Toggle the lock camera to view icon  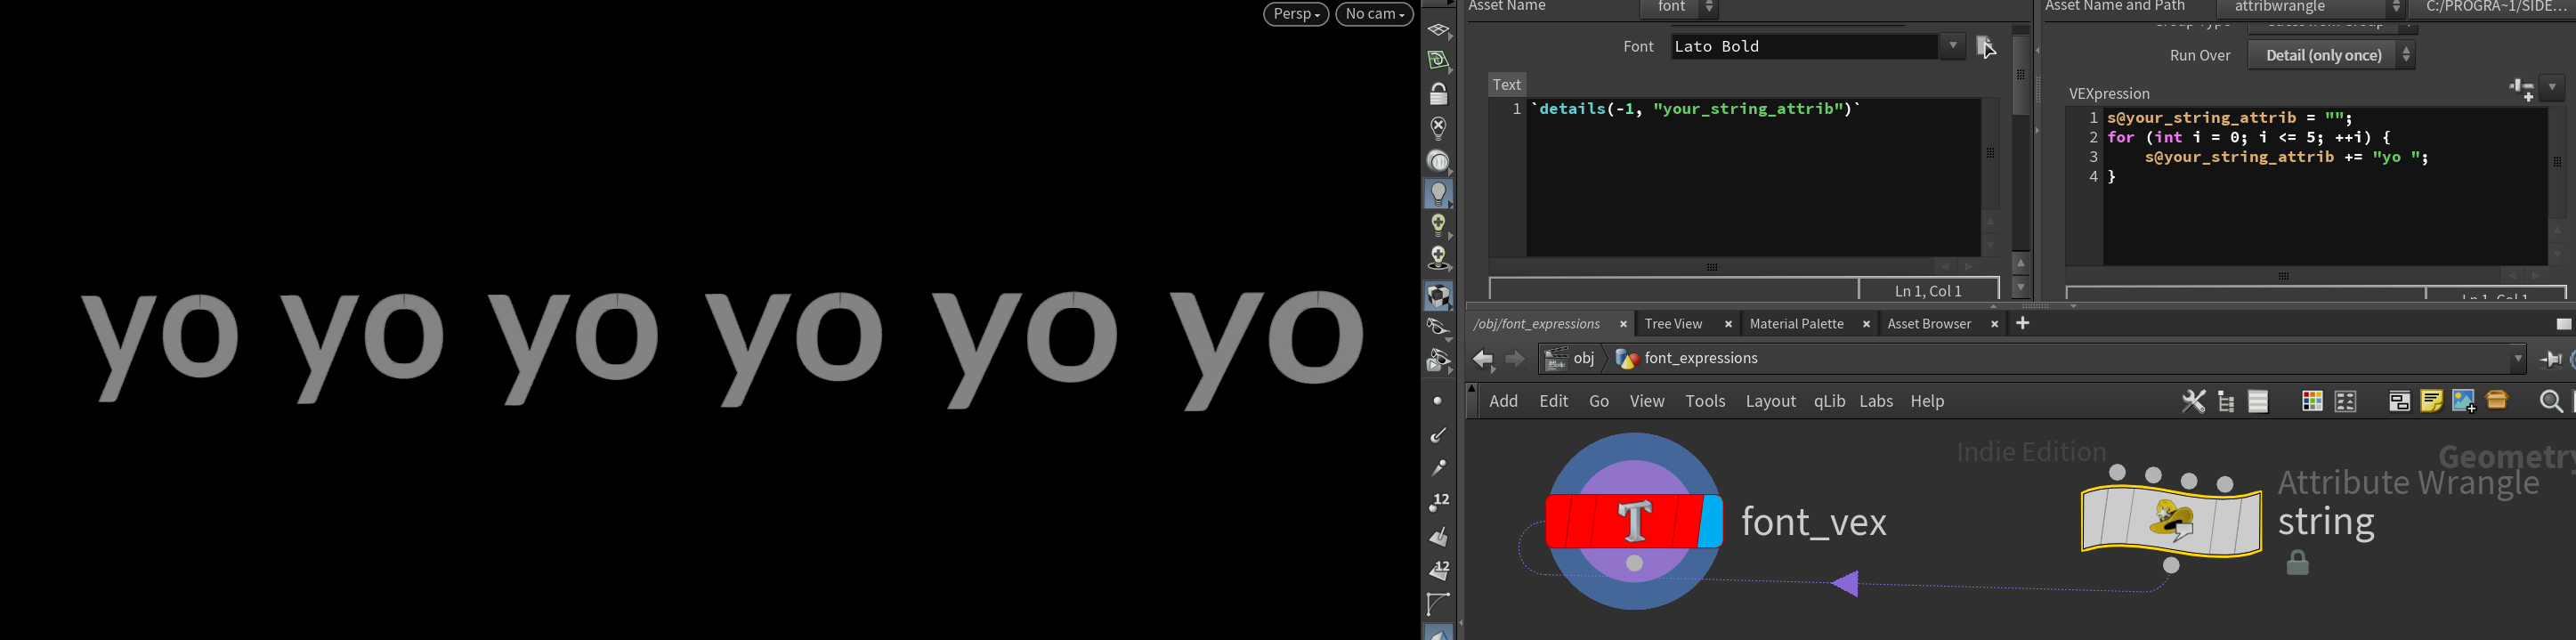[x=1438, y=95]
